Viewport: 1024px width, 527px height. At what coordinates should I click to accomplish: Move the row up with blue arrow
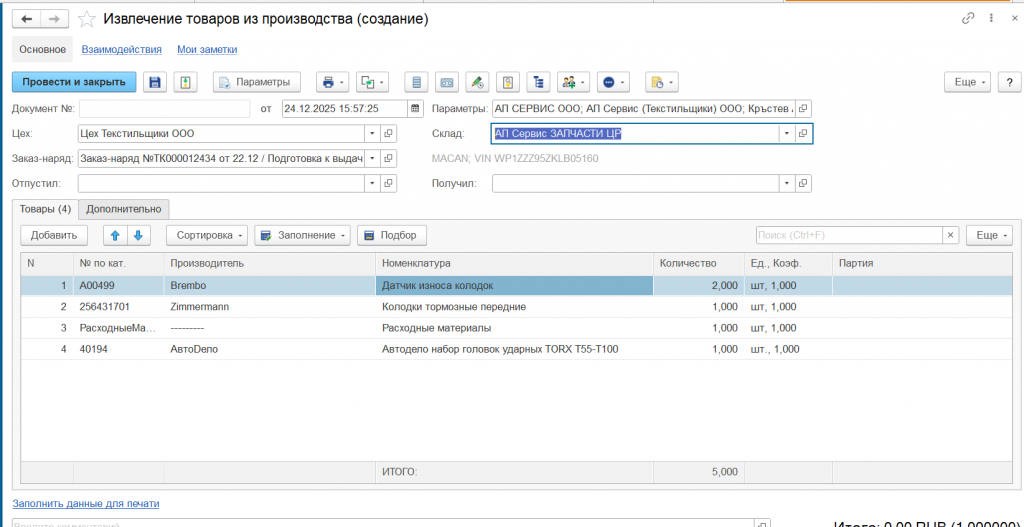click(x=115, y=235)
